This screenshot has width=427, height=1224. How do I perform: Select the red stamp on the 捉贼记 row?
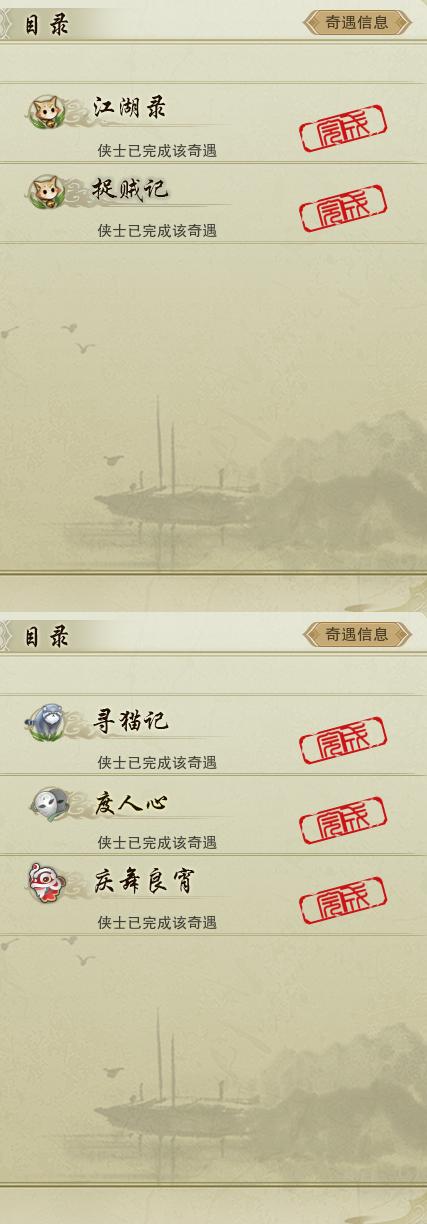[343, 209]
